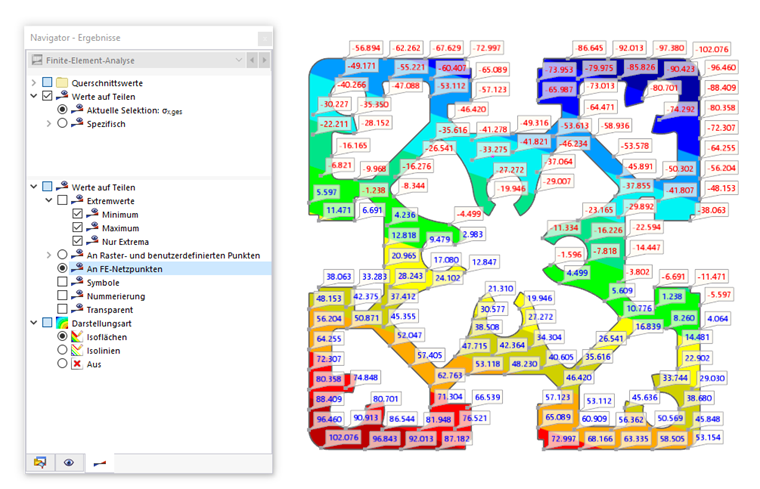Tick the Querschnittswerte checkbox
The height and width of the screenshot is (489, 760).
(47, 82)
